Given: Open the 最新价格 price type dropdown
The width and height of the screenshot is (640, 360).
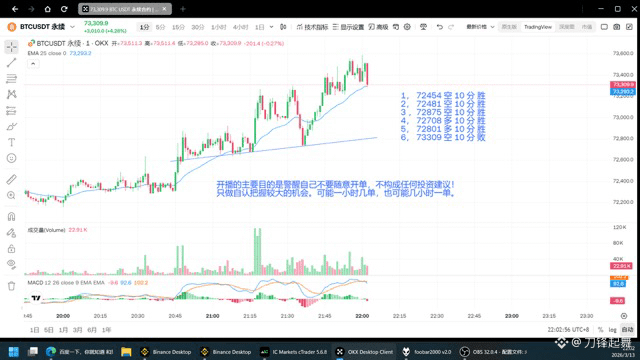Looking at the screenshot, I should (x=480, y=27).
